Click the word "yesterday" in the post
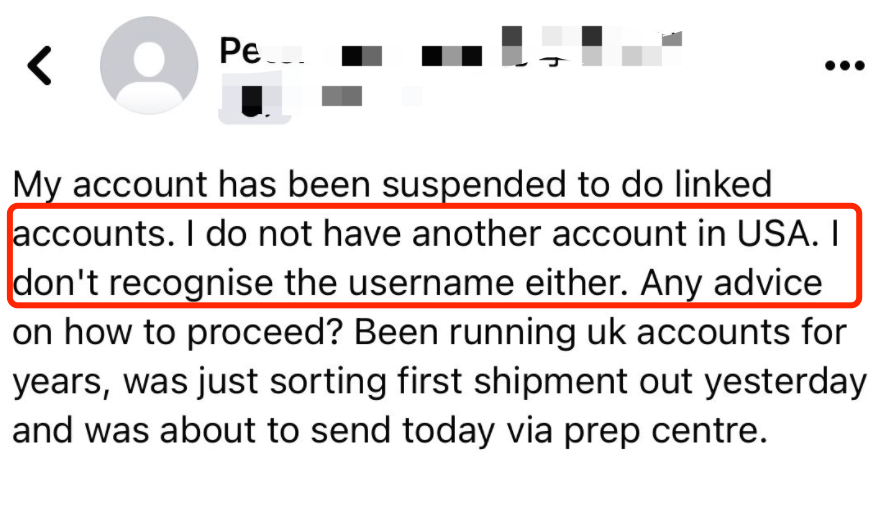890x514 pixels. coord(786,381)
